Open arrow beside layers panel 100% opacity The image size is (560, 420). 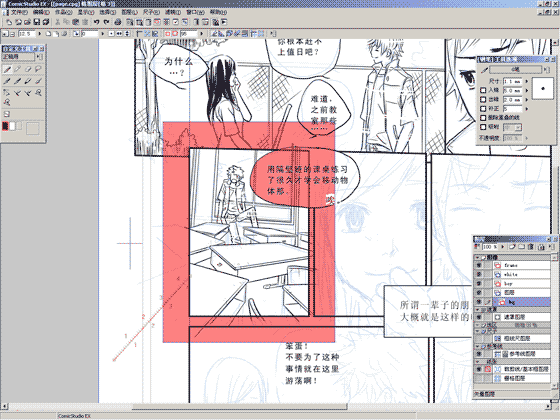click(503, 247)
